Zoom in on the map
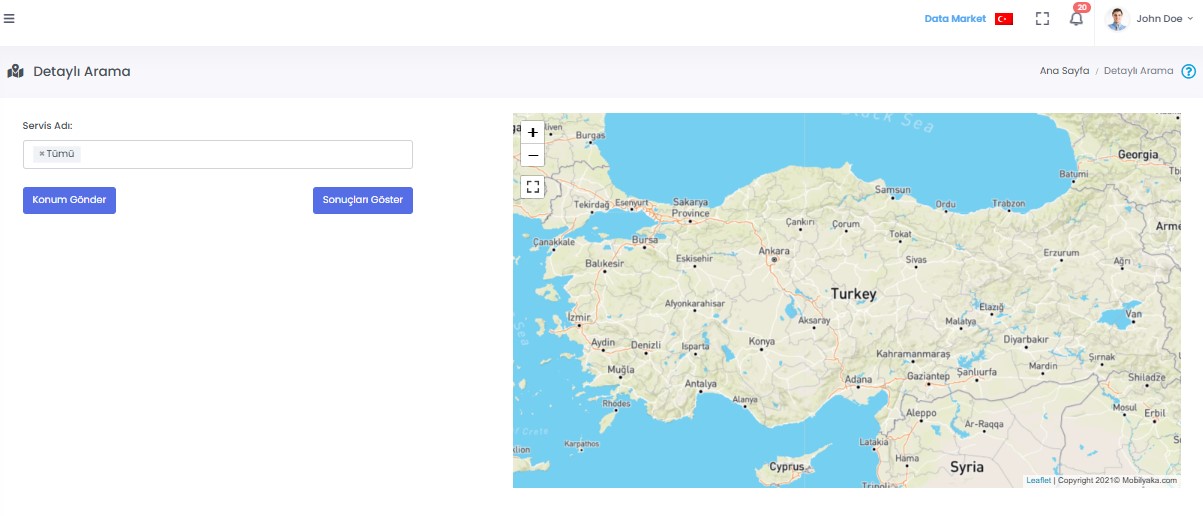 point(533,132)
